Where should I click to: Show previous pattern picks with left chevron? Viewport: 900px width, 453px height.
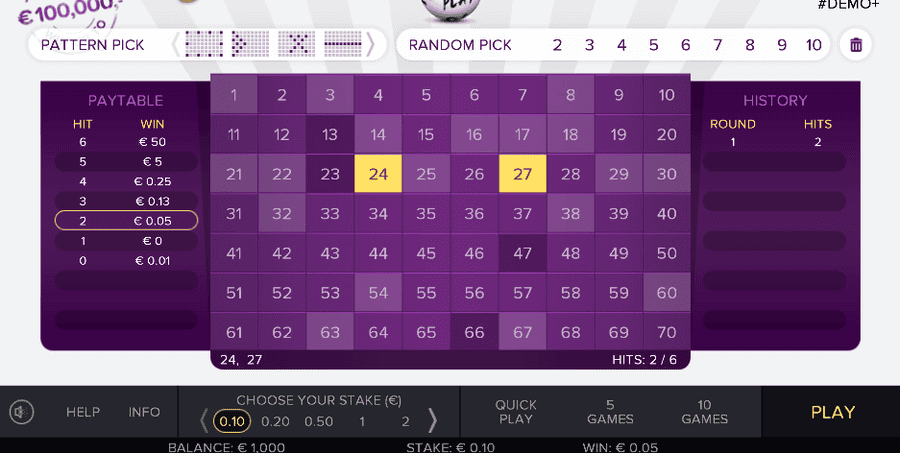tap(176, 44)
